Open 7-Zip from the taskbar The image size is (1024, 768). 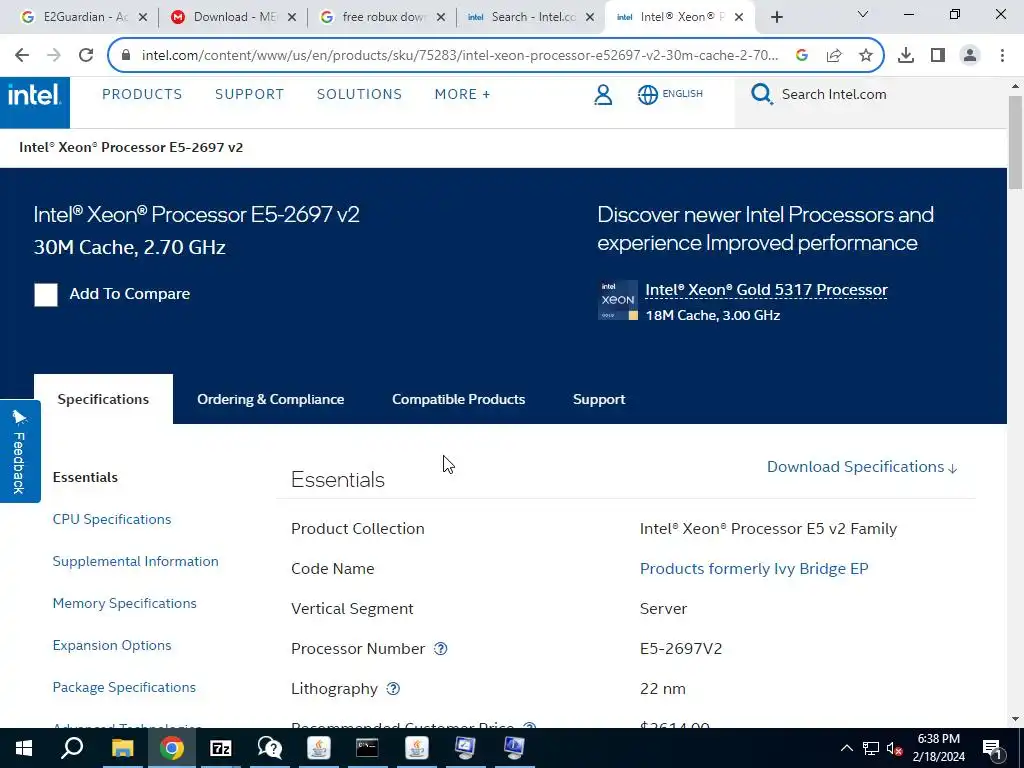pyautogui.click(x=220, y=748)
